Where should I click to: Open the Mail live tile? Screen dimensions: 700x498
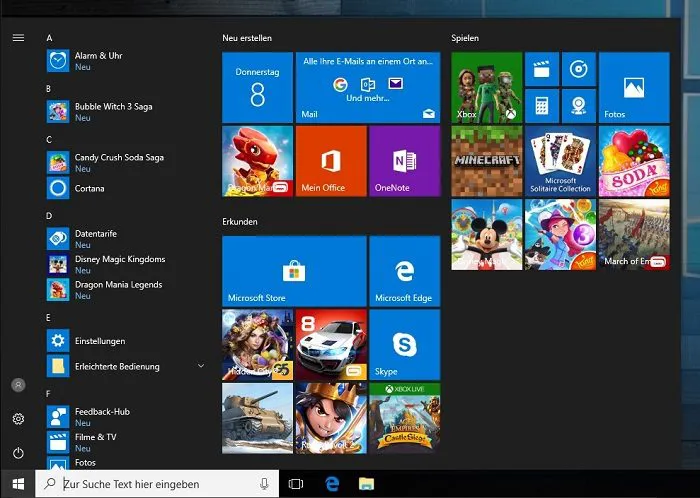368,87
